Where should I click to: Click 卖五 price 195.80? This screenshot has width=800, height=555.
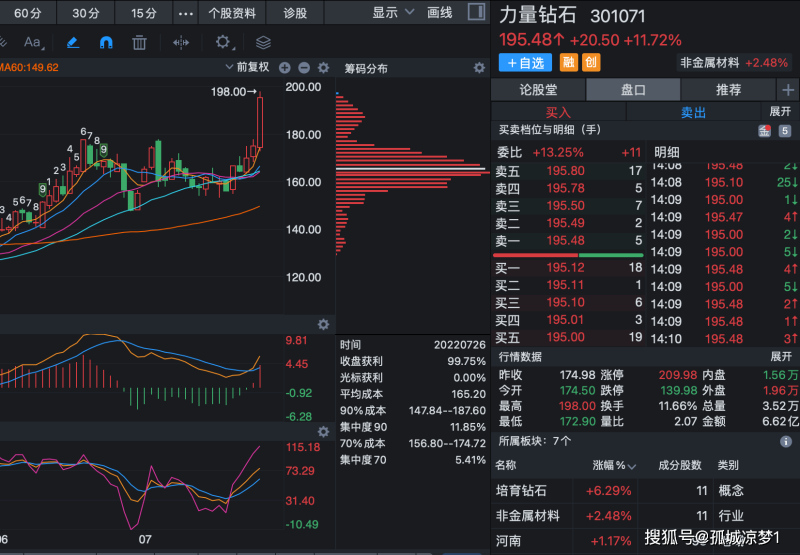pyautogui.click(x=566, y=171)
